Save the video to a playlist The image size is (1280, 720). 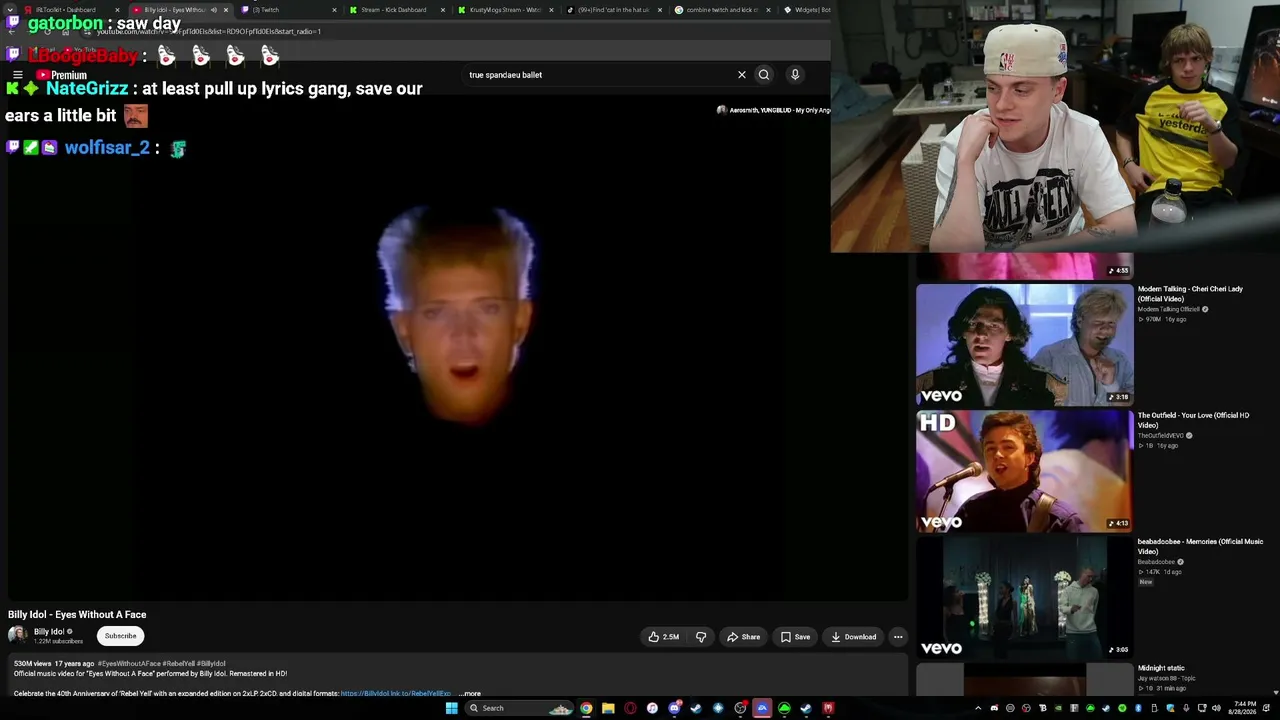point(796,637)
